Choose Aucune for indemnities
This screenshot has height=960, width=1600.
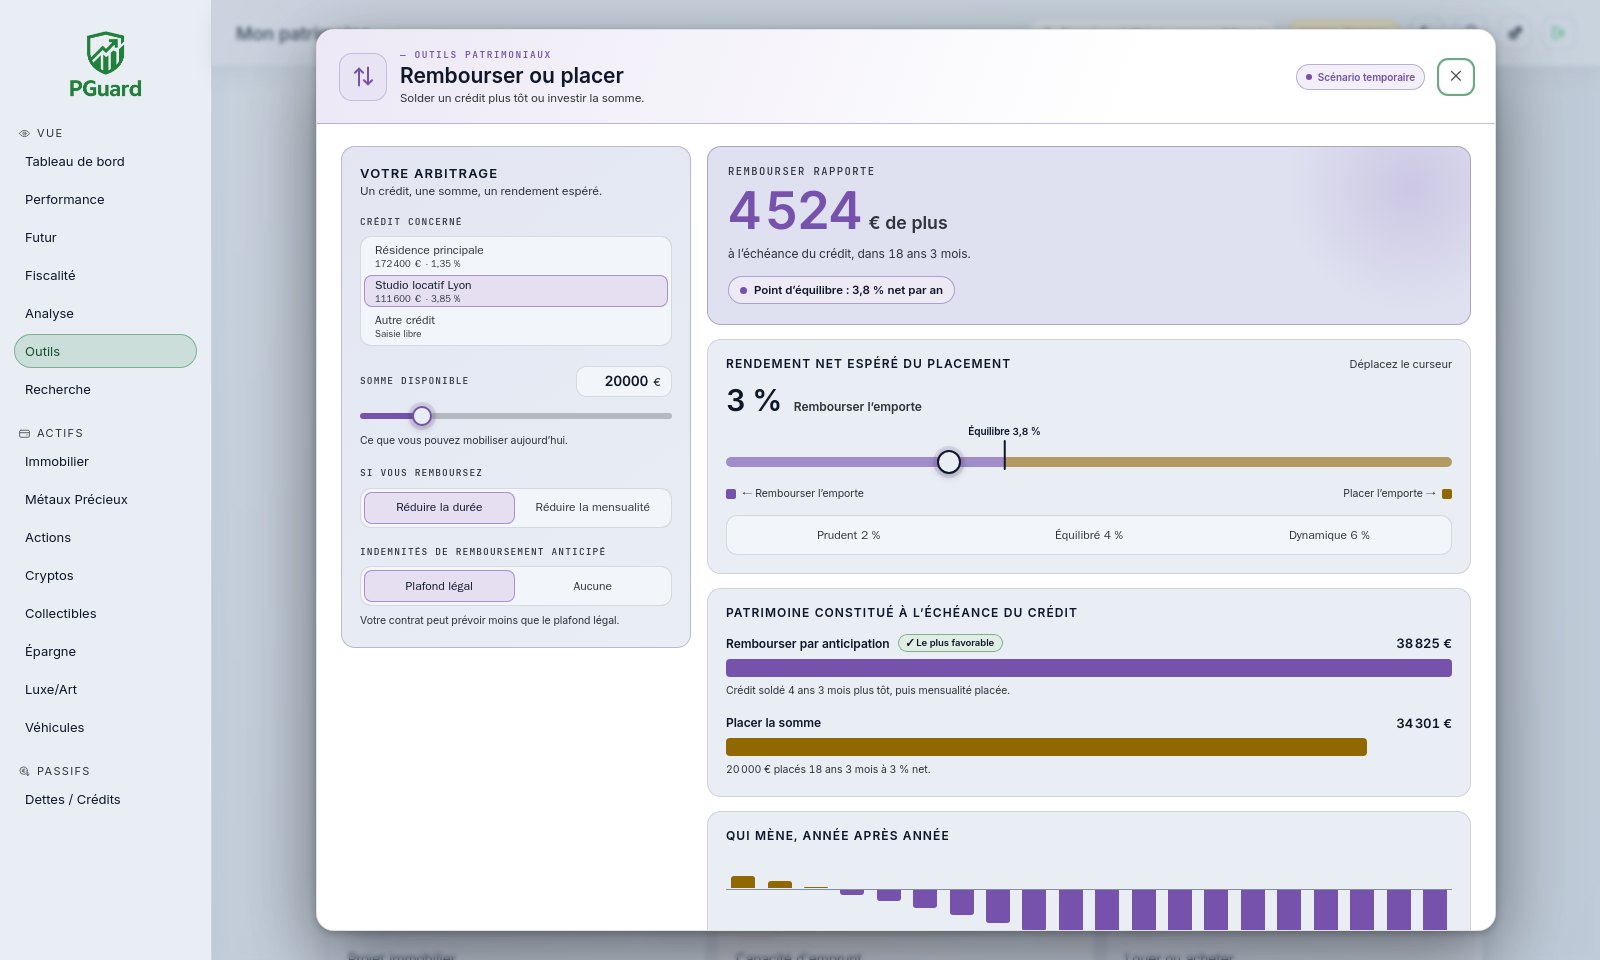[592, 586]
